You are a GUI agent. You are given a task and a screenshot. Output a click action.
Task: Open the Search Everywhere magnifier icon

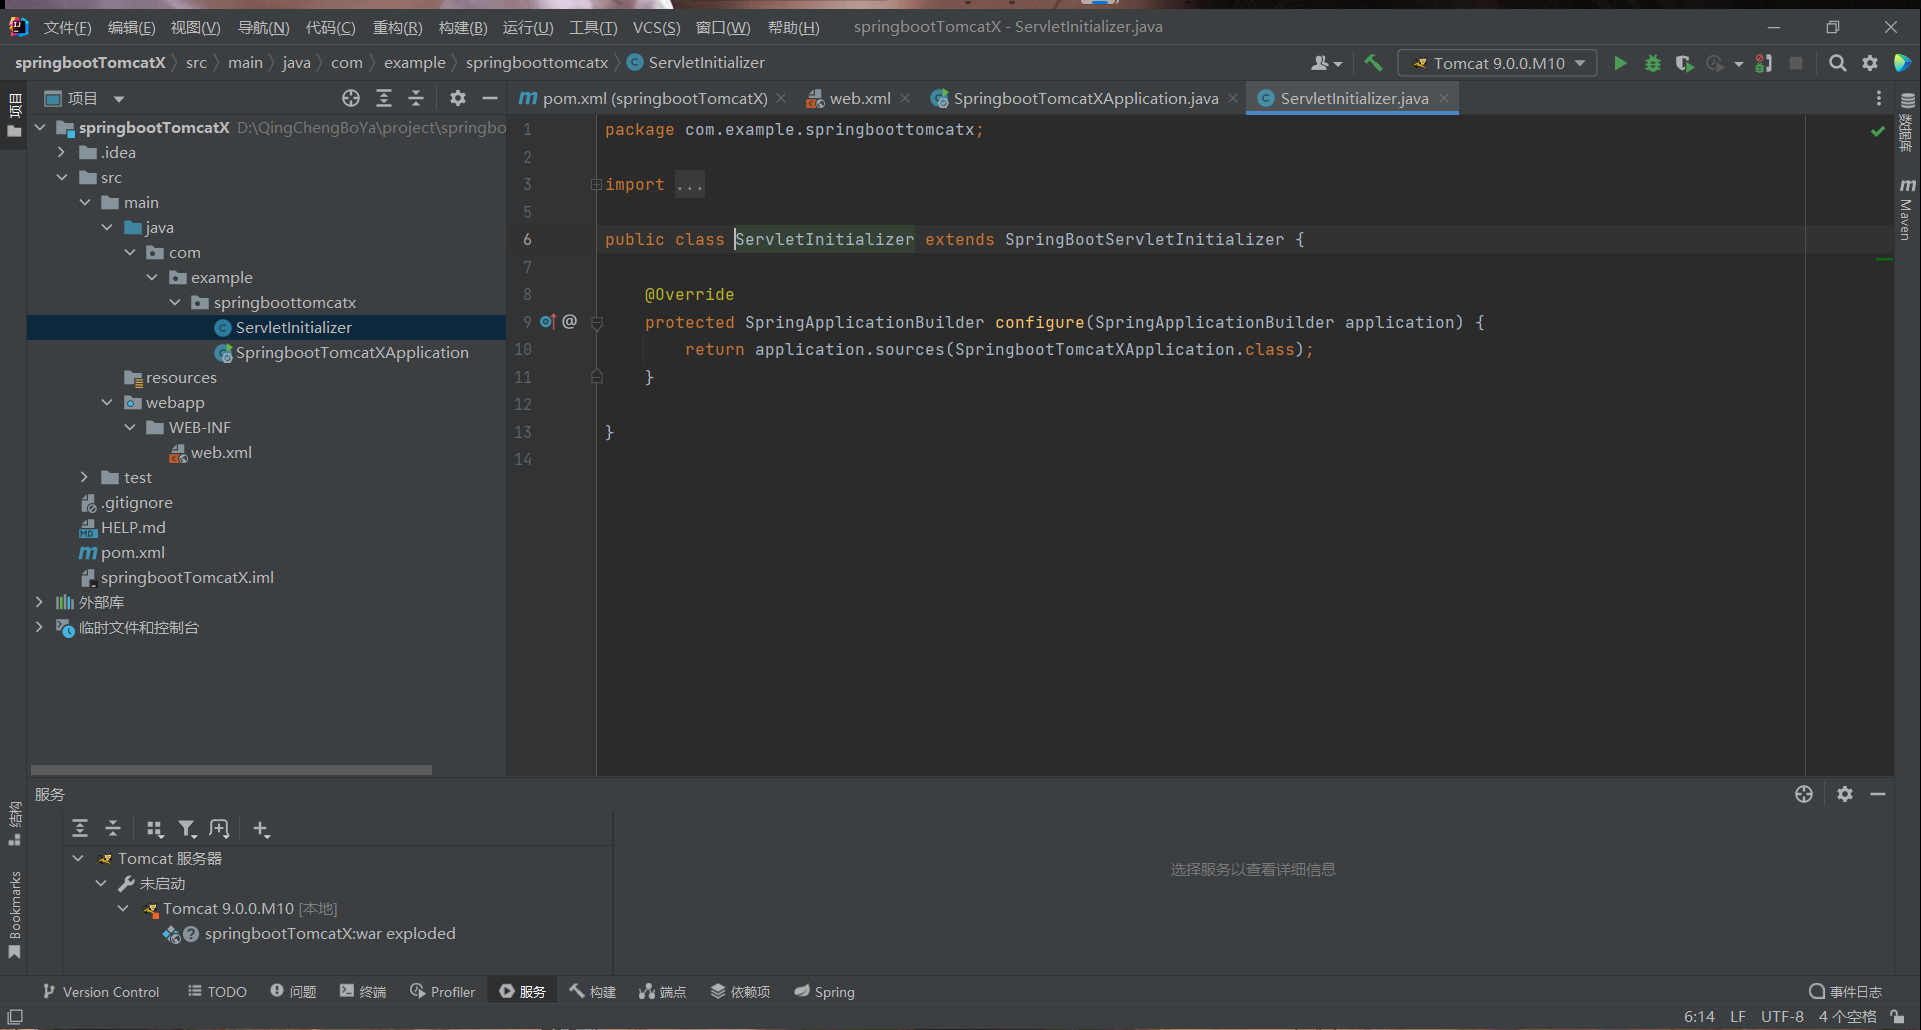[1837, 63]
